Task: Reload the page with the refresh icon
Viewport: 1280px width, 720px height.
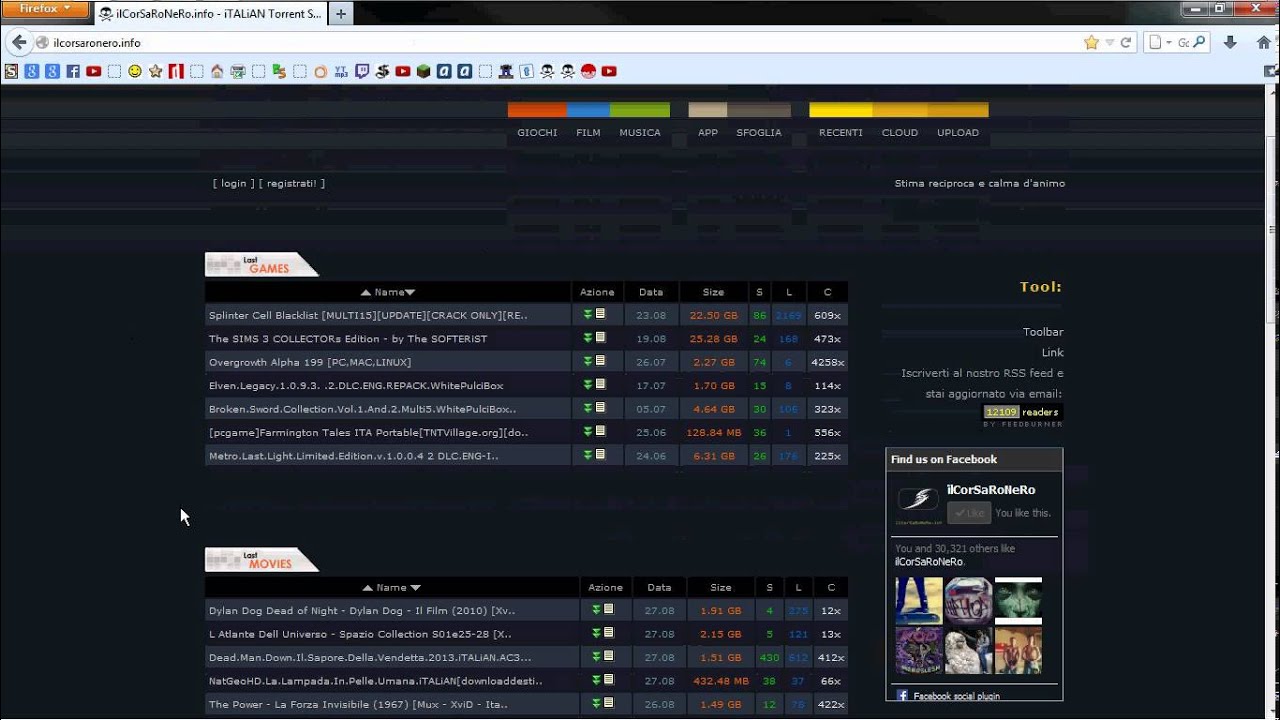Action: pos(1126,43)
